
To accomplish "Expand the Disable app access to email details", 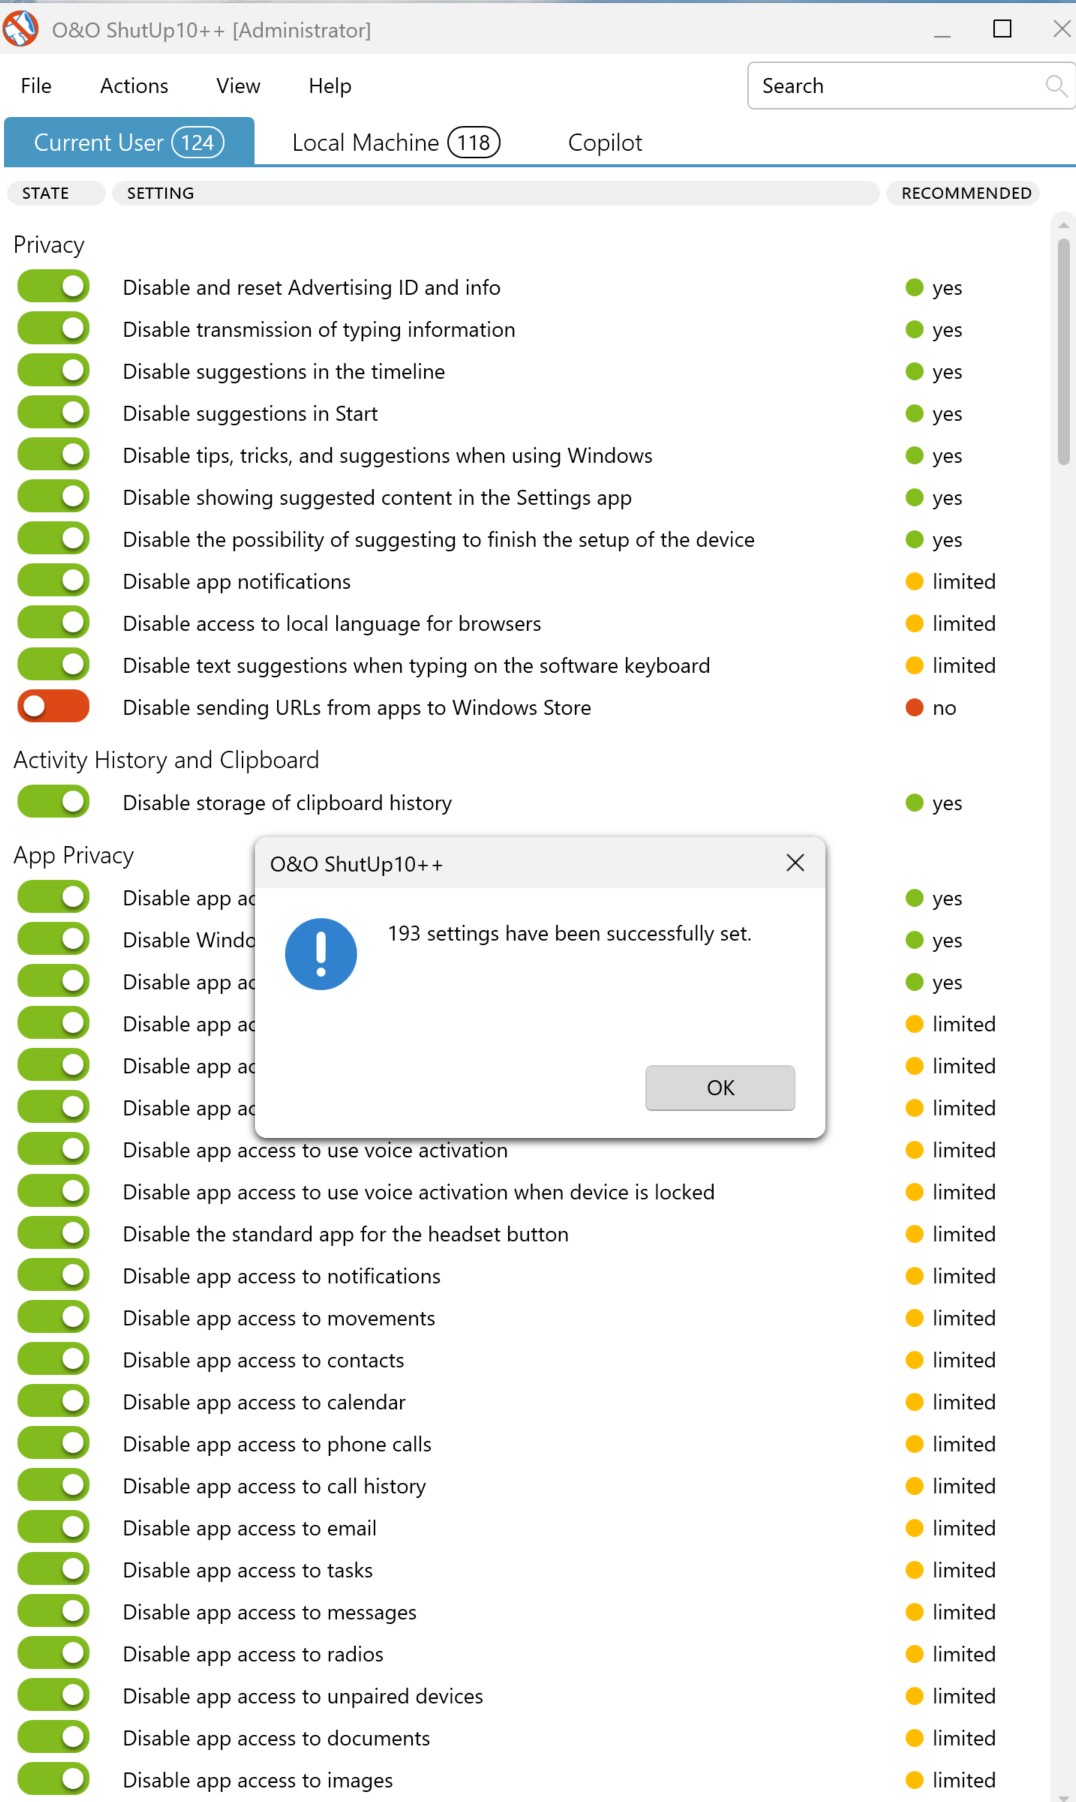I will tap(249, 1528).
